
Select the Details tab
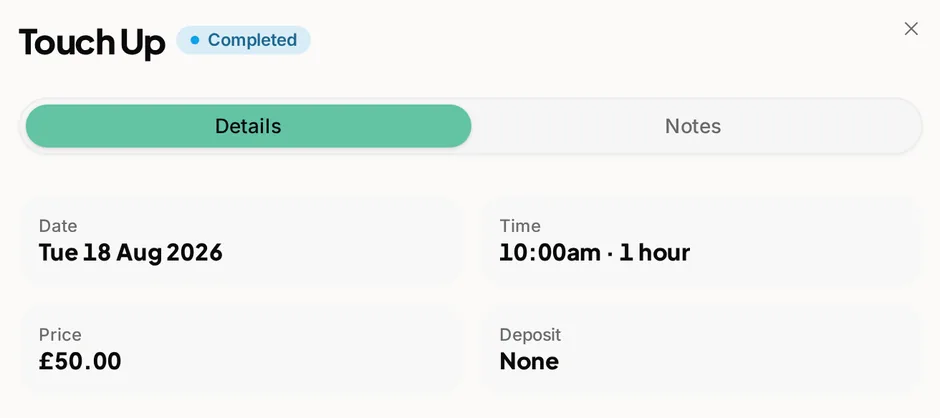coord(248,126)
